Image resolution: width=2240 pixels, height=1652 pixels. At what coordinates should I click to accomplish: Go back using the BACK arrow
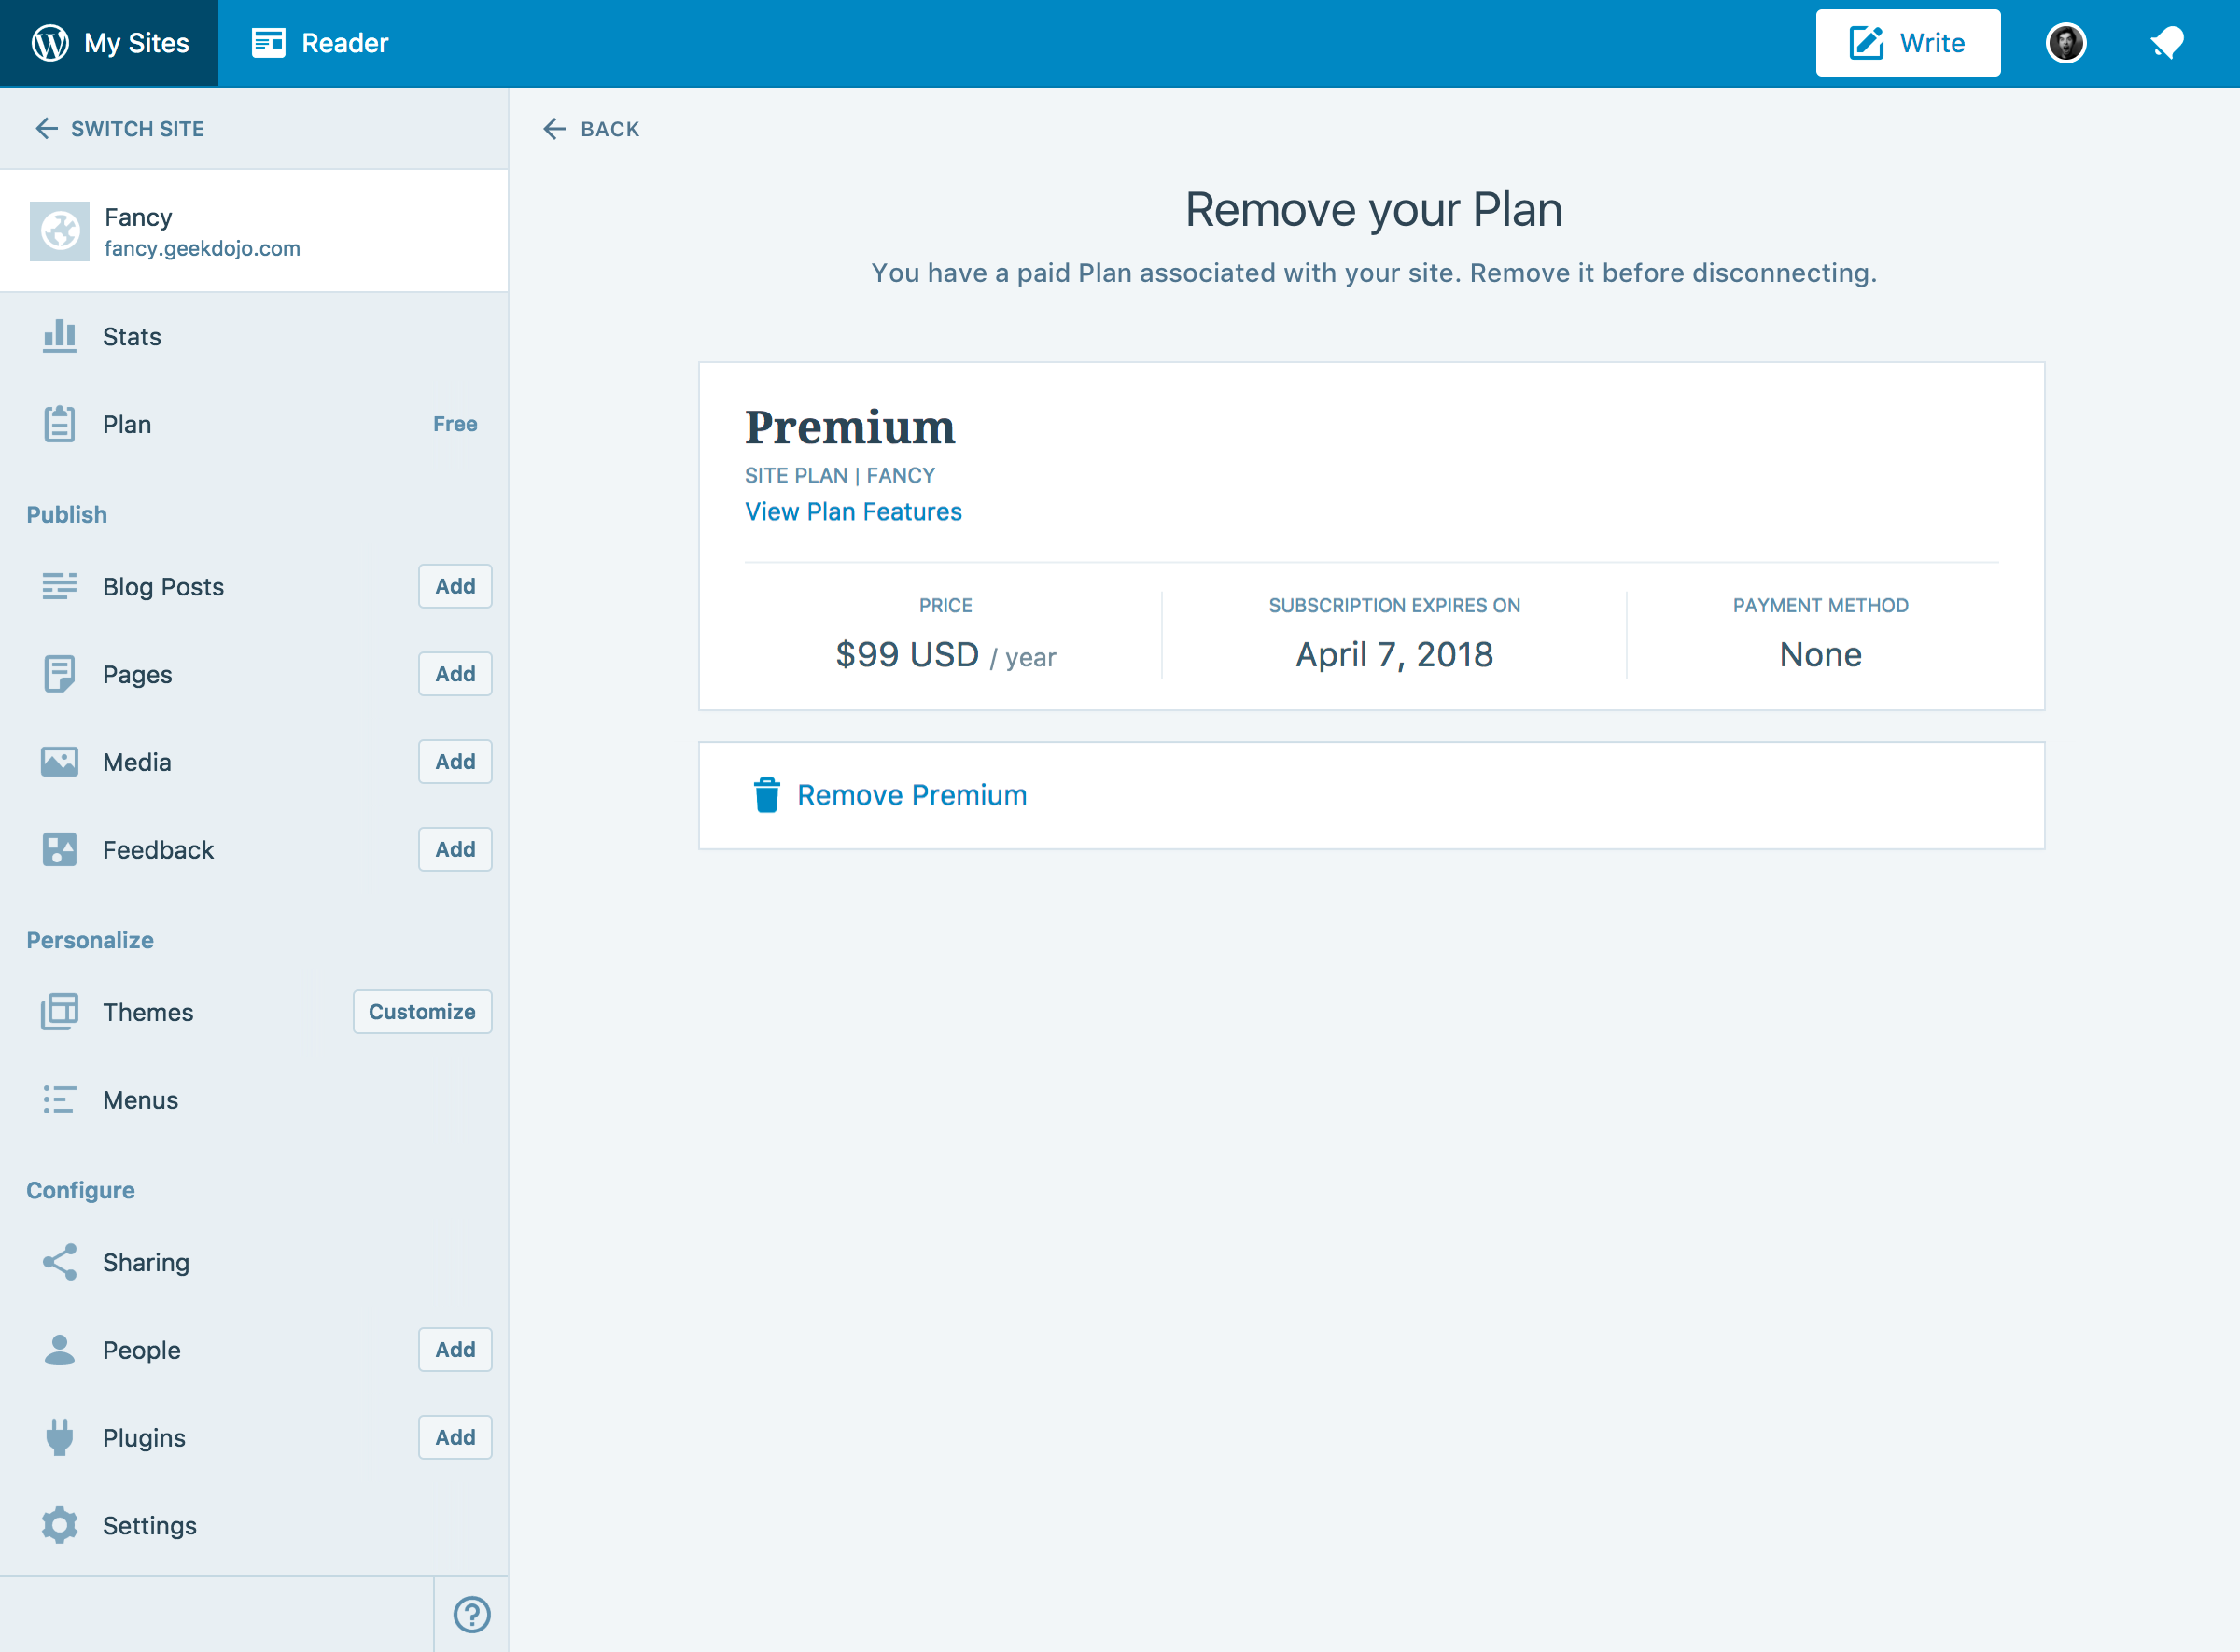591,129
